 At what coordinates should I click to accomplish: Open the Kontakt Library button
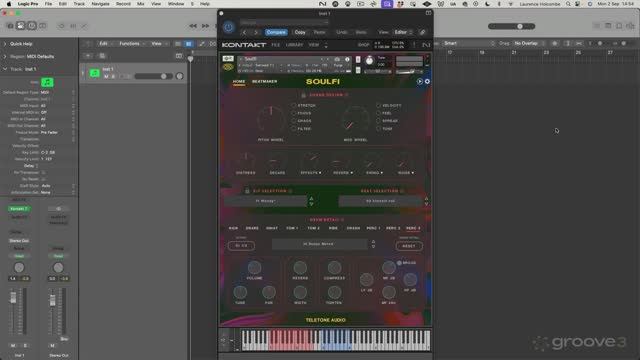(294, 45)
